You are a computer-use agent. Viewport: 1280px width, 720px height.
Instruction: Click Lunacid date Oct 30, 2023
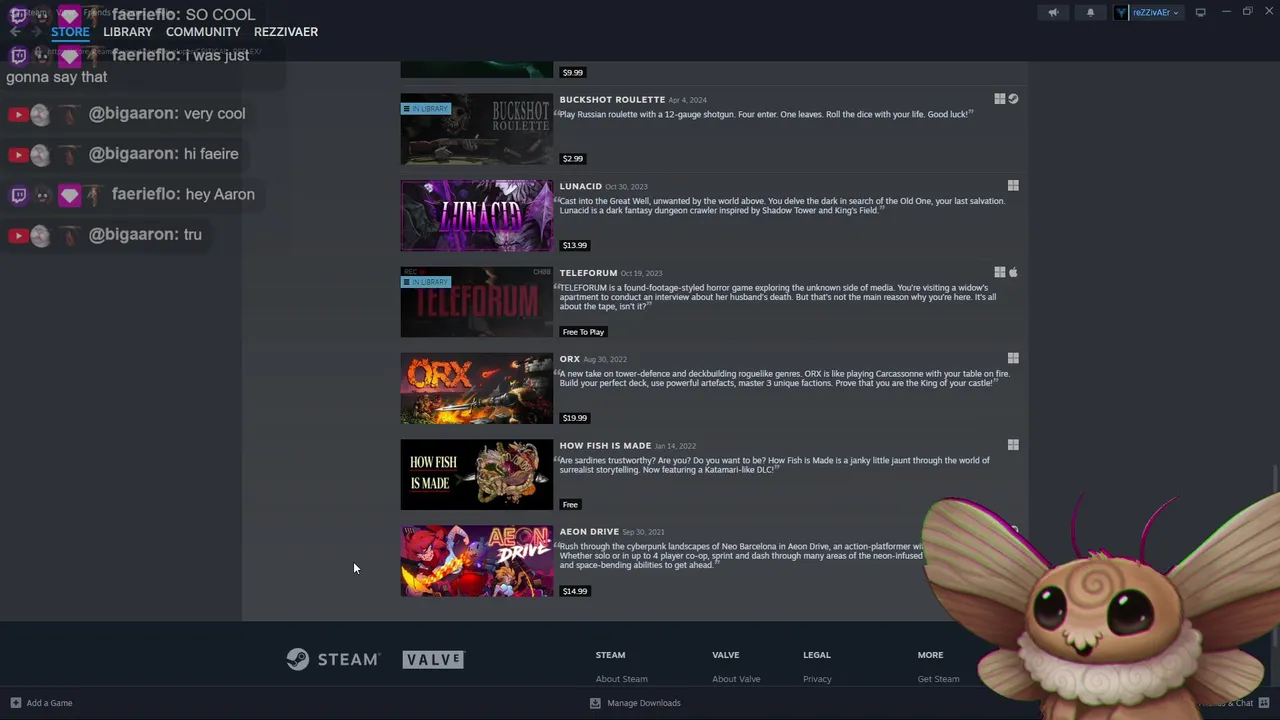(x=626, y=187)
